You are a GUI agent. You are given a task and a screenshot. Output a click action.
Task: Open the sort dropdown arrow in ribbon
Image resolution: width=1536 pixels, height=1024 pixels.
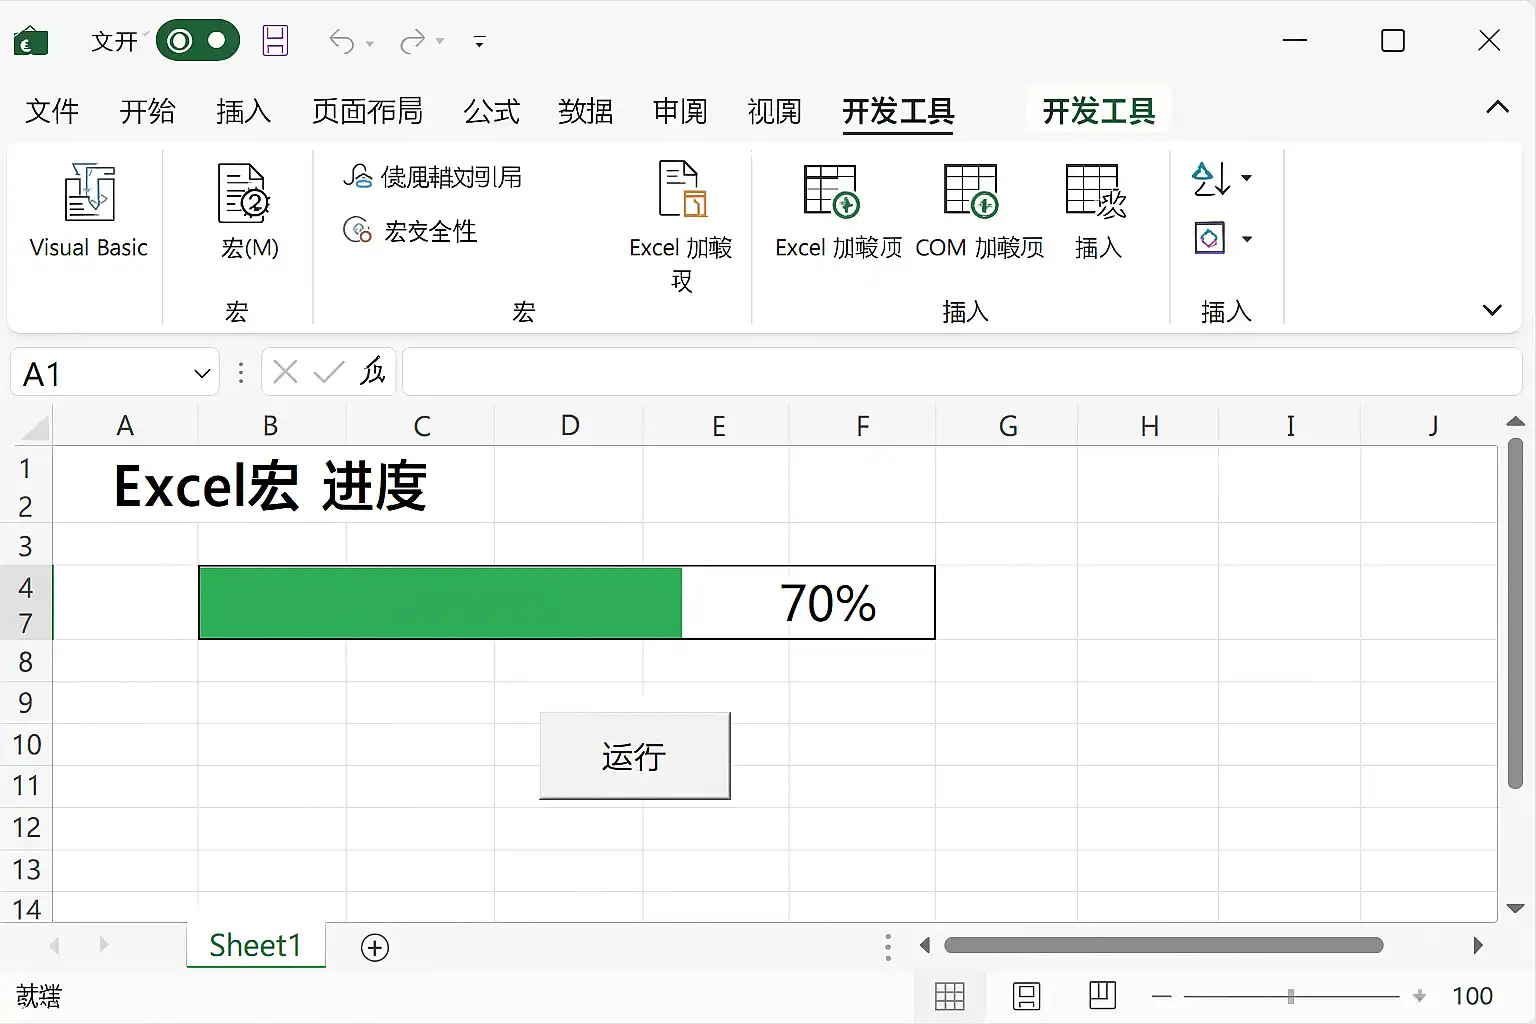pyautogui.click(x=1246, y=179)
